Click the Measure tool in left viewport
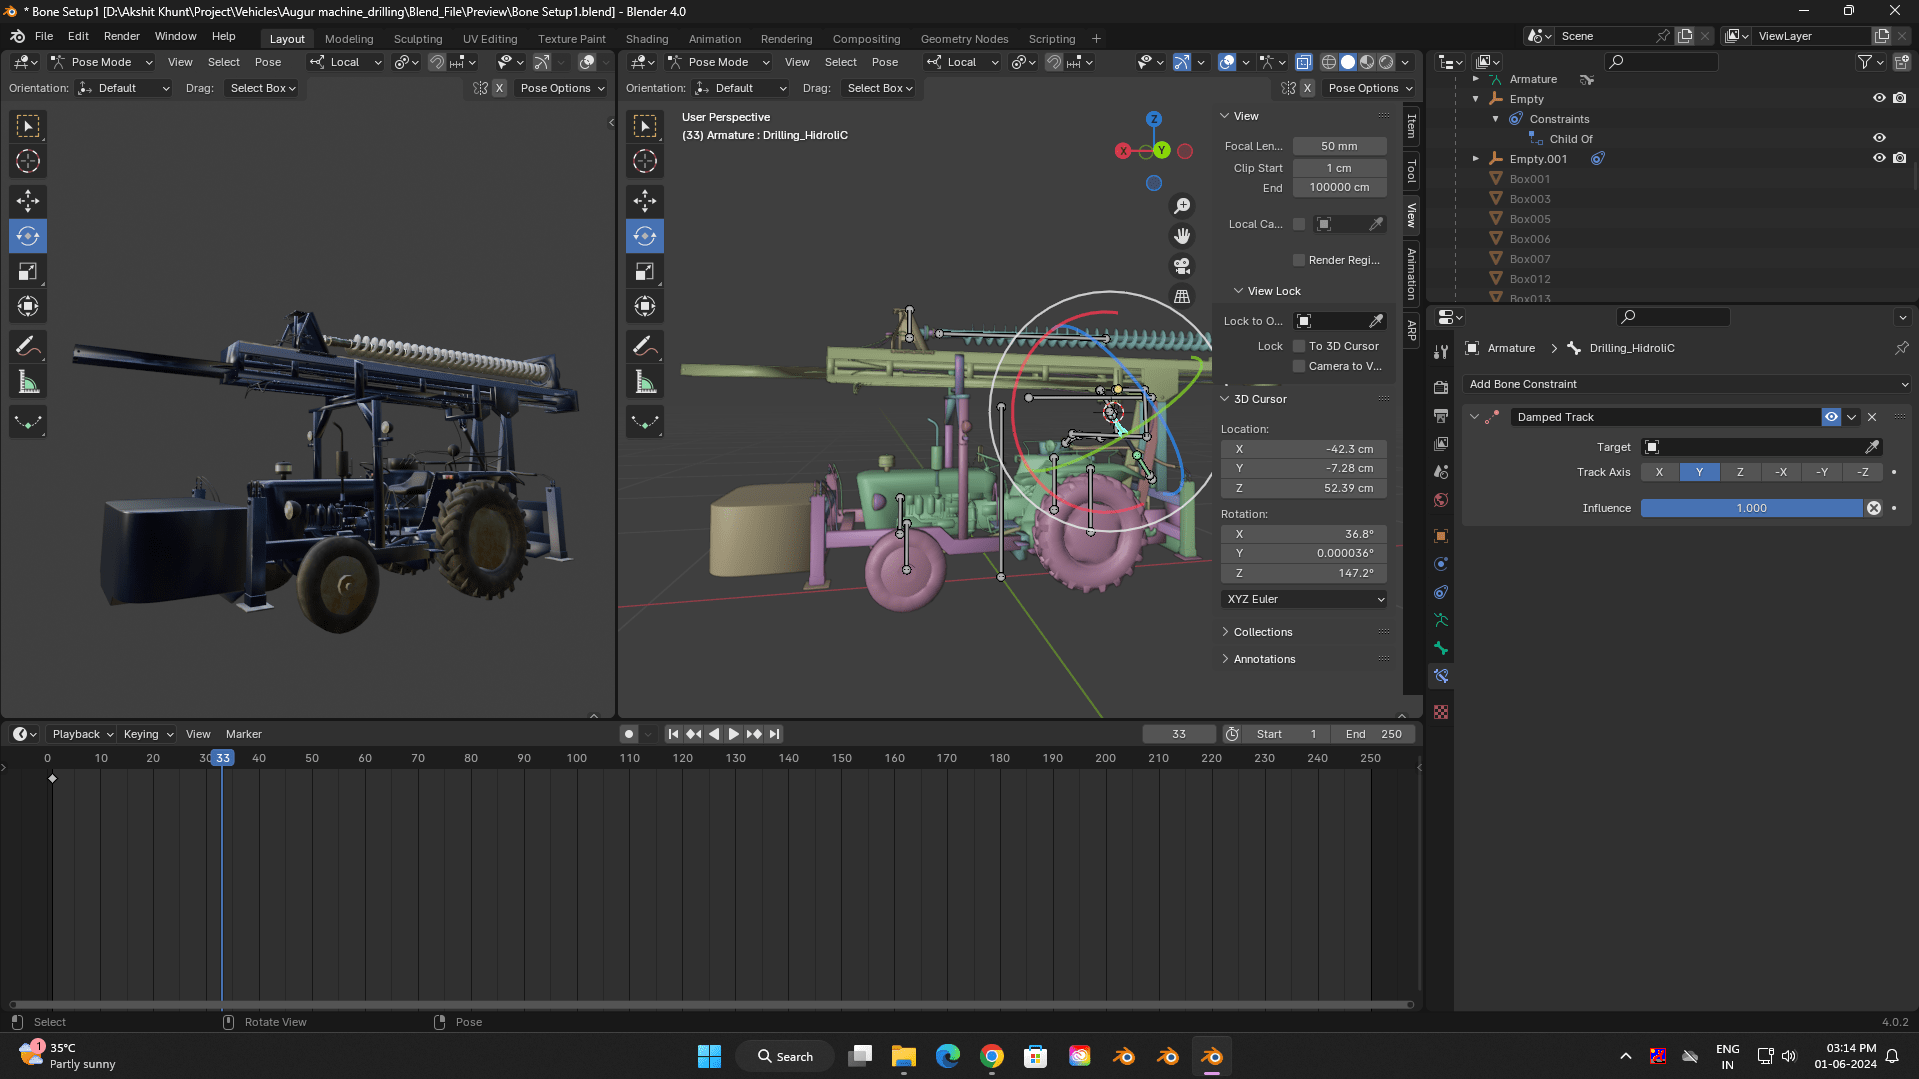Image resolution: width=1919 pixels, height=1079 pixels. [28, 382]
